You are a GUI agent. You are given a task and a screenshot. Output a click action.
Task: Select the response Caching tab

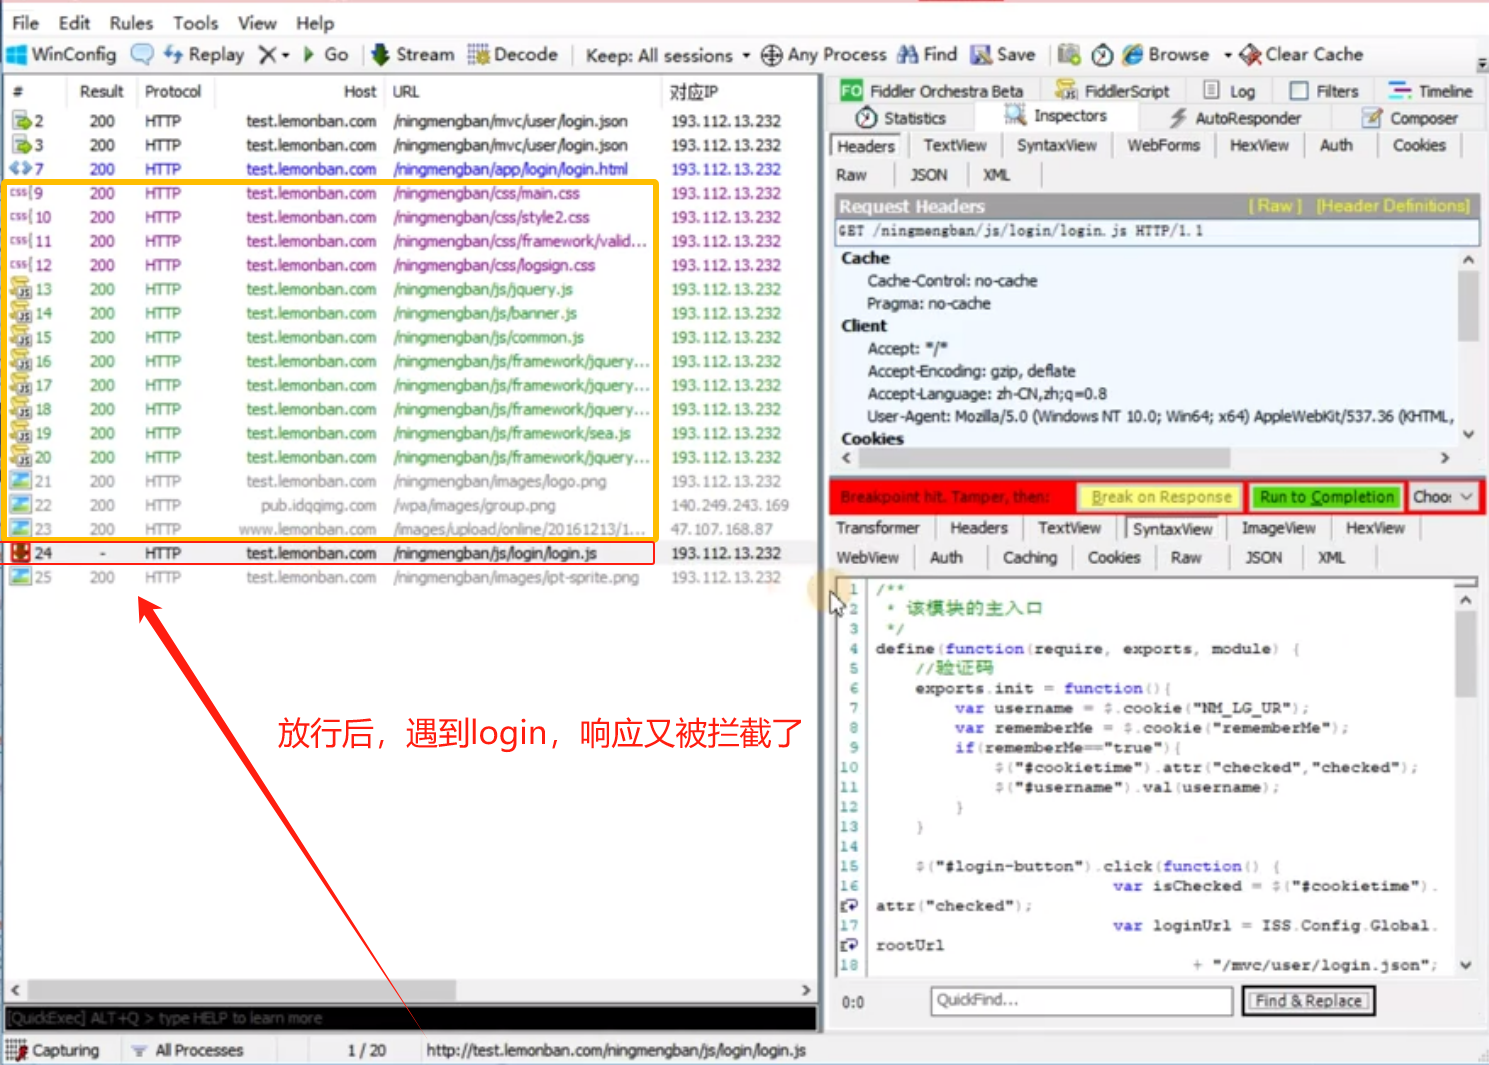pyautogui.click(x=1029, y=557)
